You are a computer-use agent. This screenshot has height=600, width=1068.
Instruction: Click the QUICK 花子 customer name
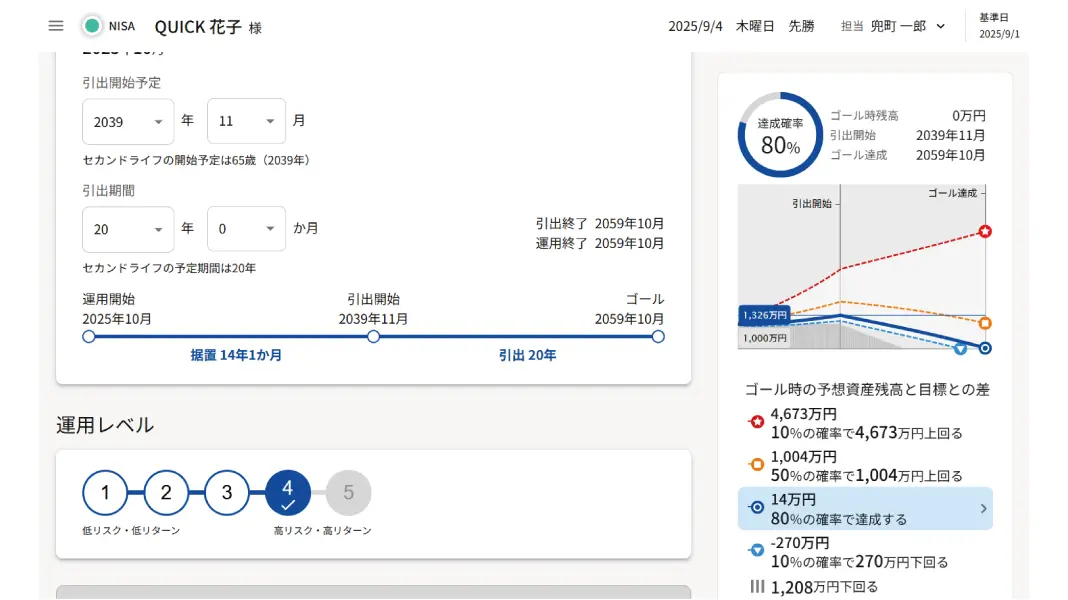click(x=198, y=27)
